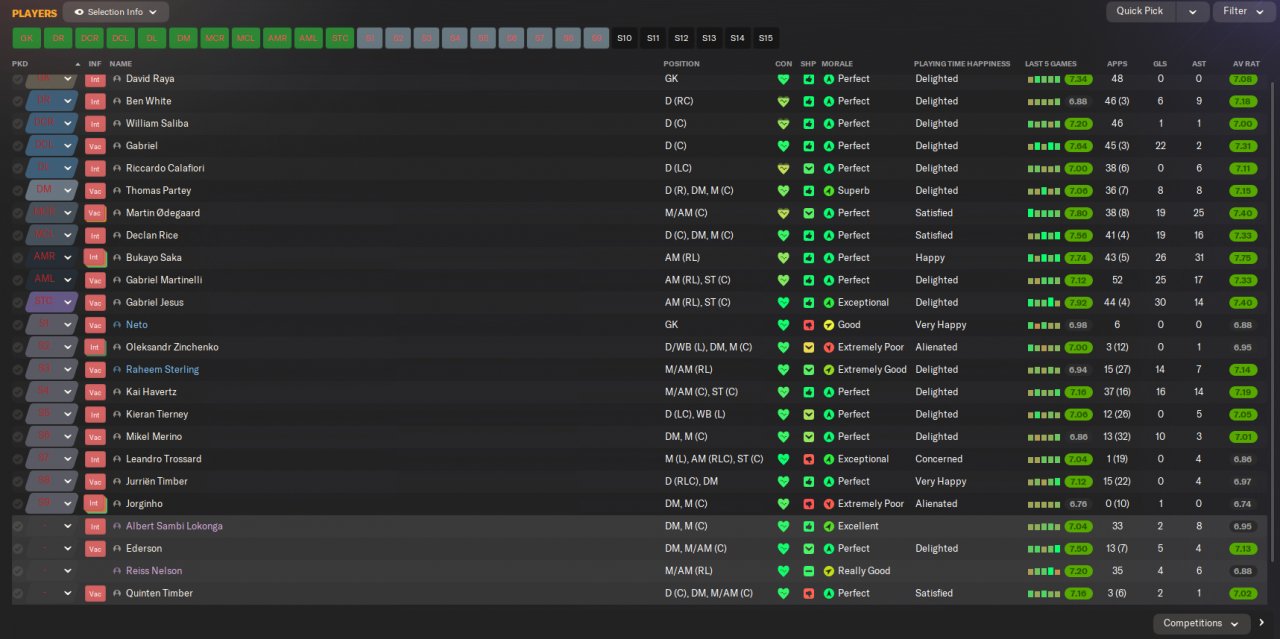Expand the Quick Pick arrow menu
1280x639 pixels.
(x=1192, y=11)
